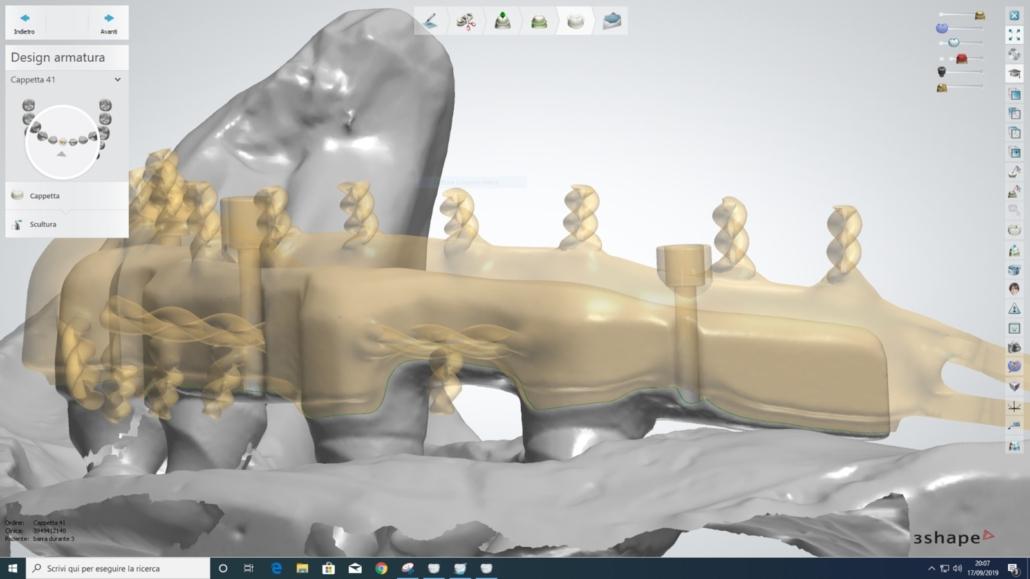Expand the Cappetta 41 dropdown

pos(117,80)
